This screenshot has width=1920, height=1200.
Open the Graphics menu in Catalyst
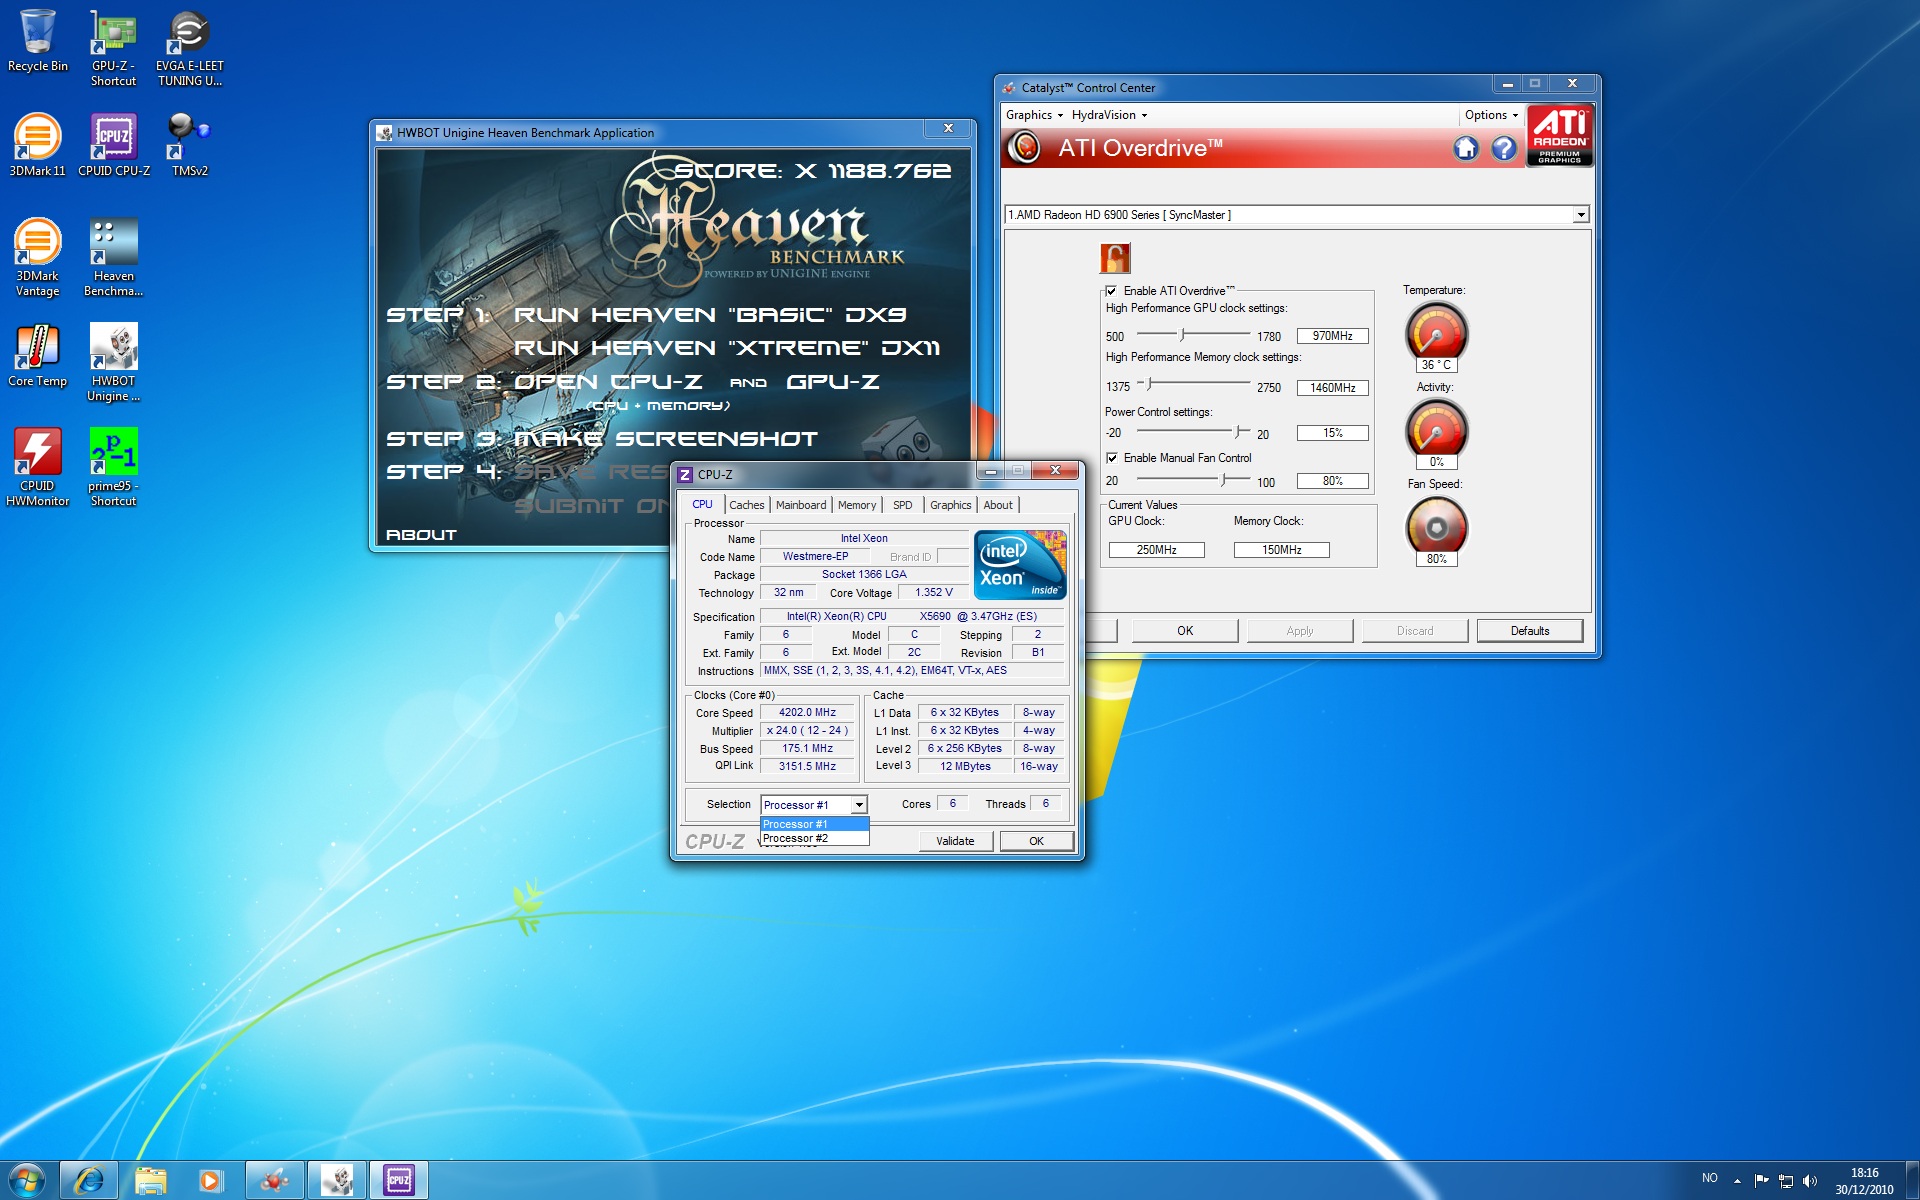coord(1034,115)
